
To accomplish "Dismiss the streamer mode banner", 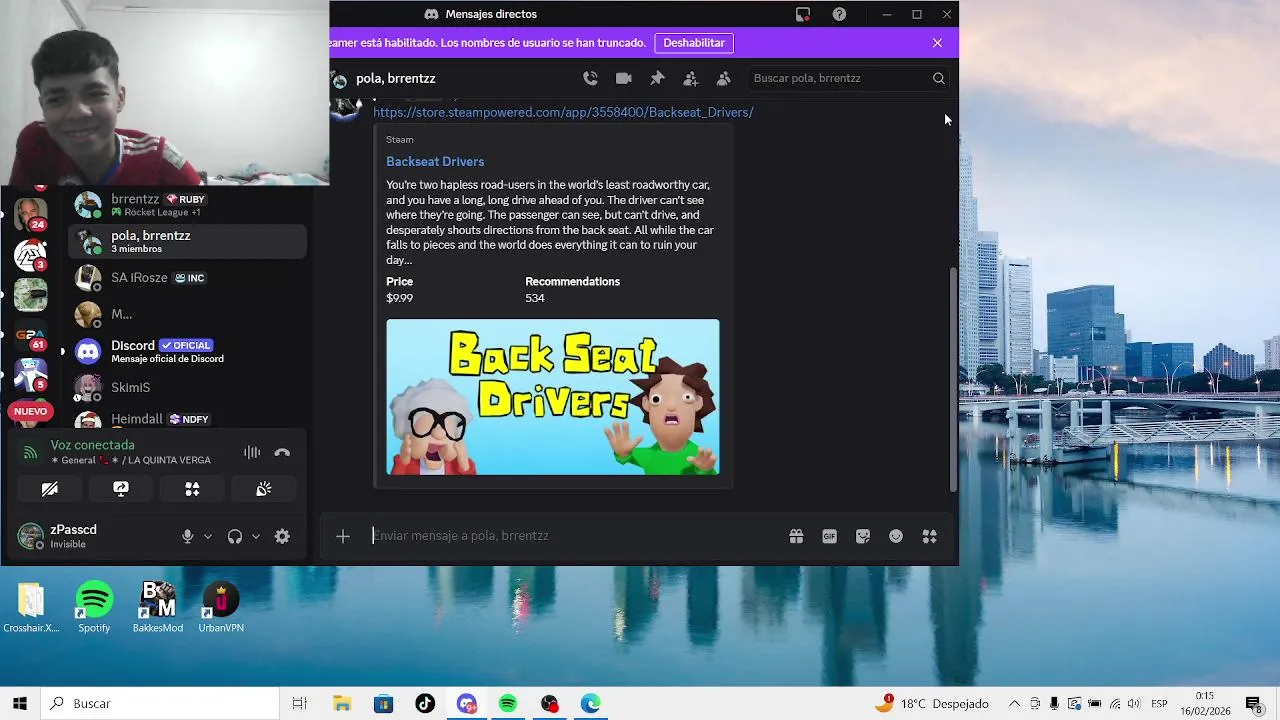I will [937, 43].
